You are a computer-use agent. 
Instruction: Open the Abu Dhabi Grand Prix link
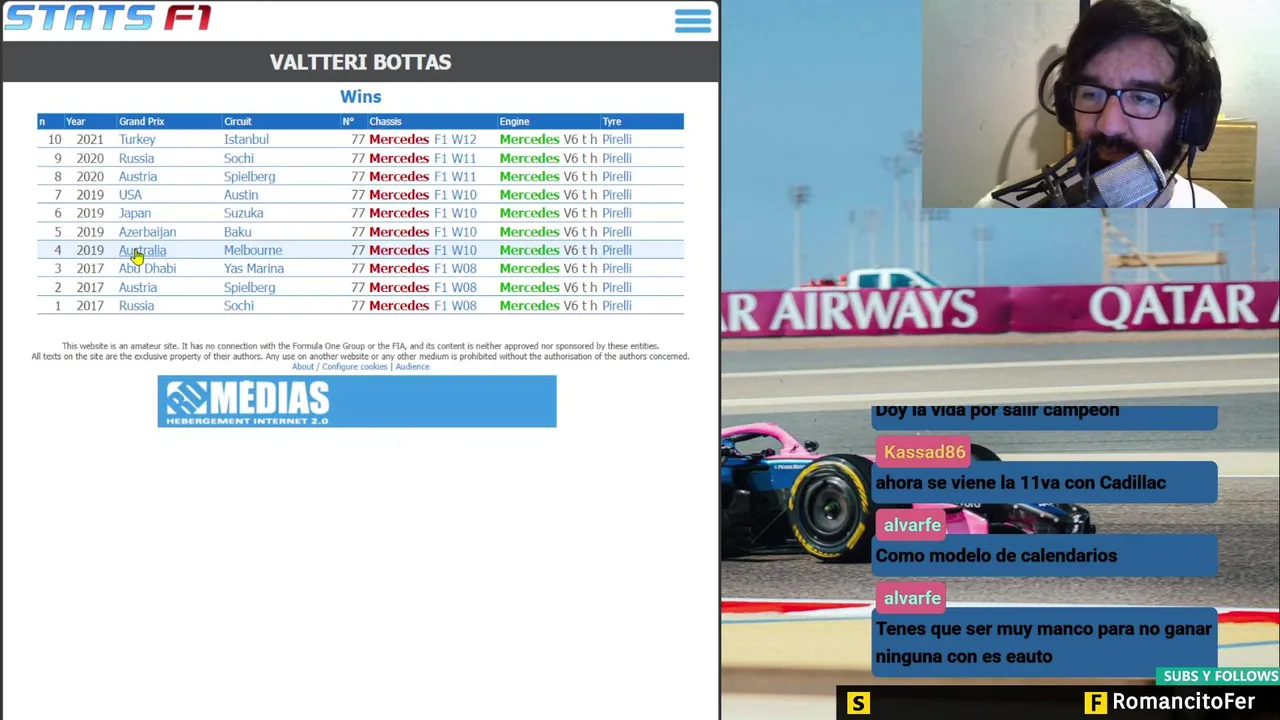pyautogui.click(x=147, y=268)
